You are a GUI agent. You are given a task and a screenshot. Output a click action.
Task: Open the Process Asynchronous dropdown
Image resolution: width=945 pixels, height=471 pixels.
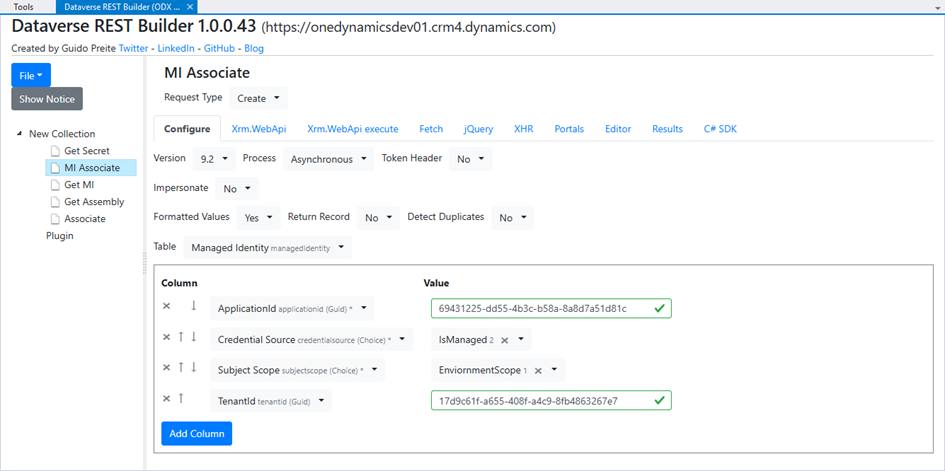click(x=328, y=159)
